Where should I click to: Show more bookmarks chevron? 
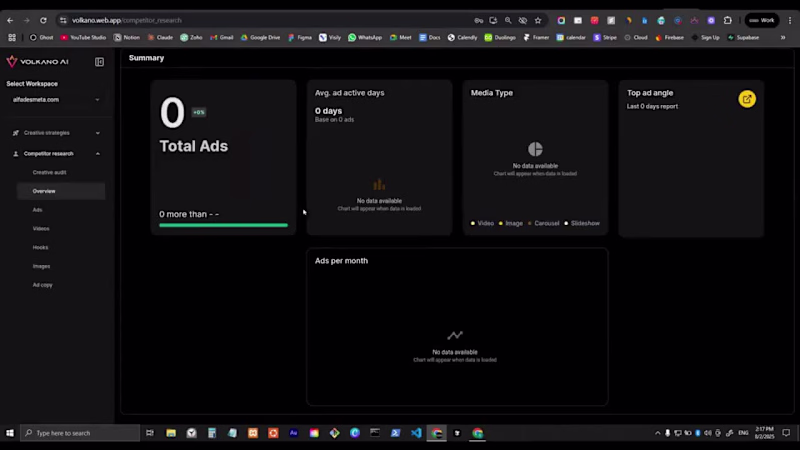point(783,37)
